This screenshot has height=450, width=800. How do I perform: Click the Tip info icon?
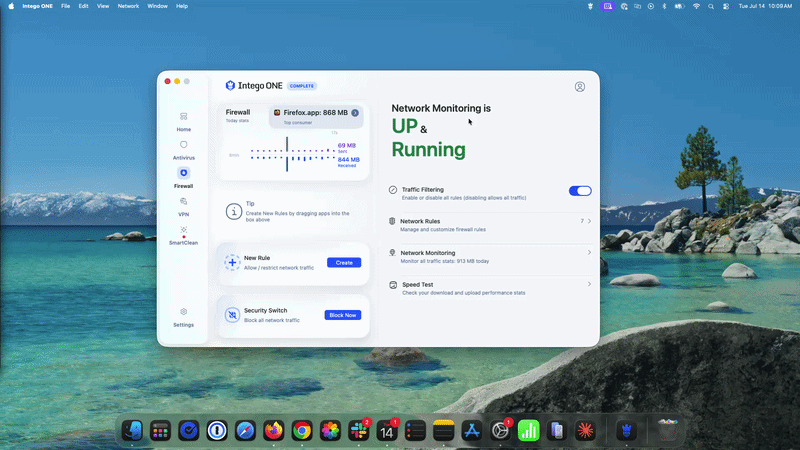coord(234,211)
